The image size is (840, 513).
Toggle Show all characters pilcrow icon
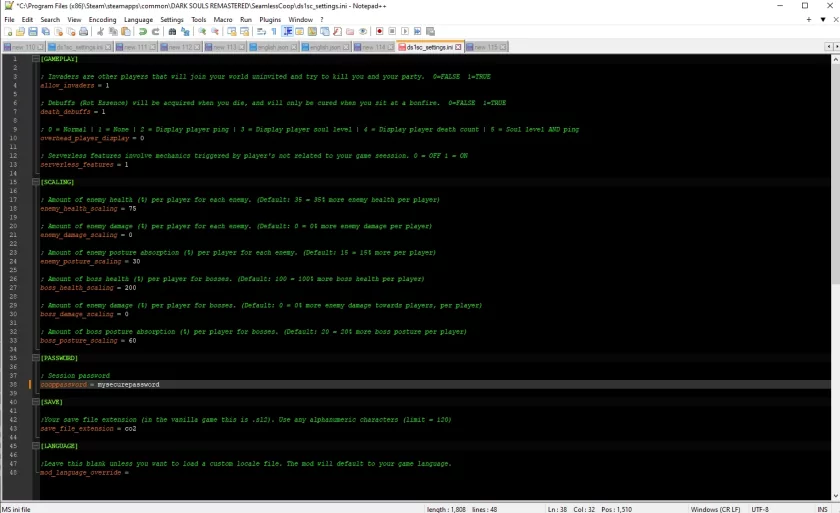click(x=274, y=32)
